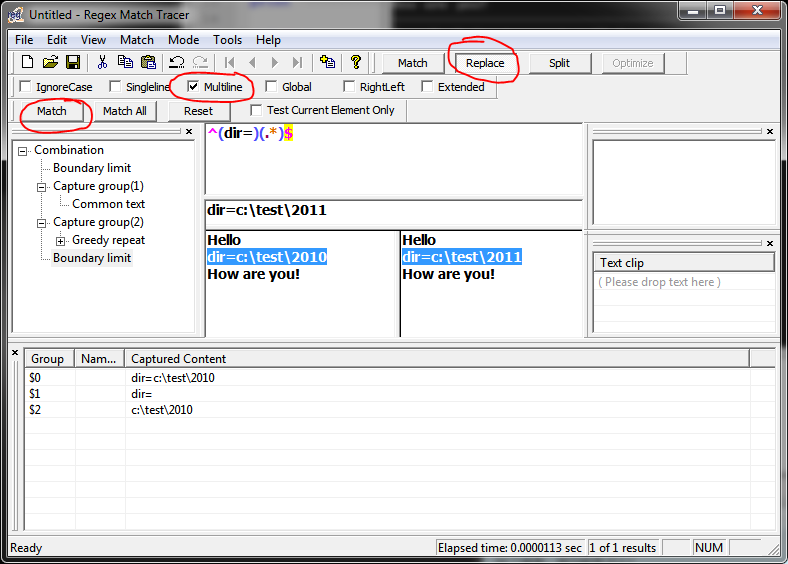Select the $2 captured row c:\test\2010
The height and width of the screenshot is (564, 788).
[x=400, y=410]
